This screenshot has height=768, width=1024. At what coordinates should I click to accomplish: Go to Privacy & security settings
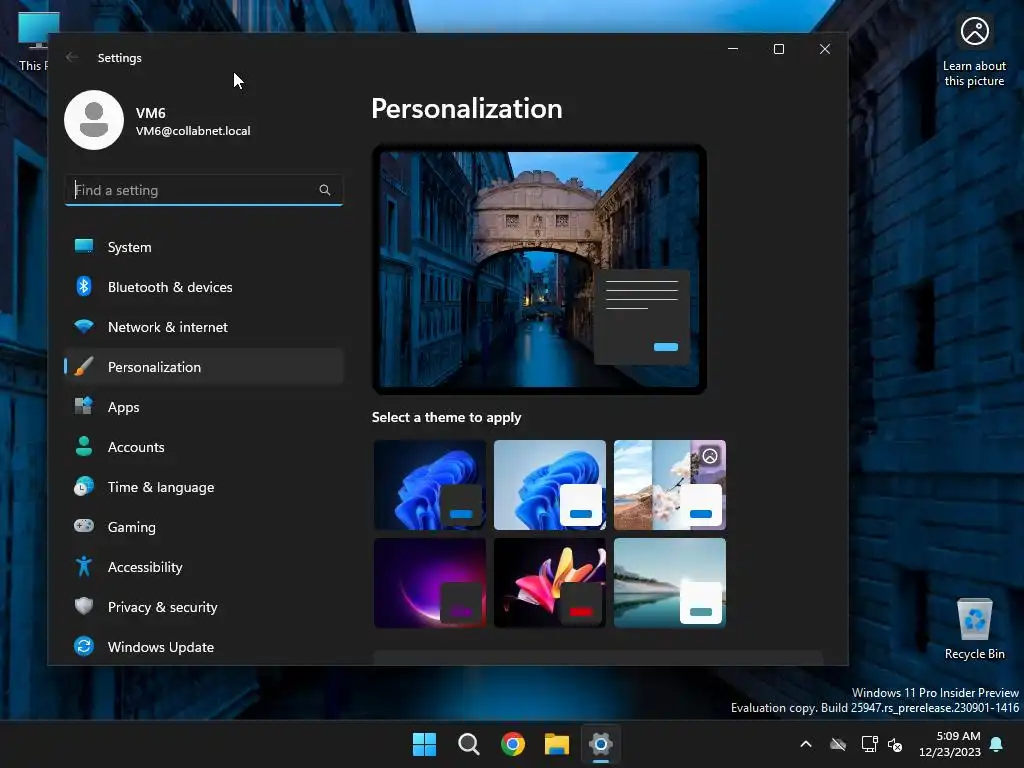(204, 607)
